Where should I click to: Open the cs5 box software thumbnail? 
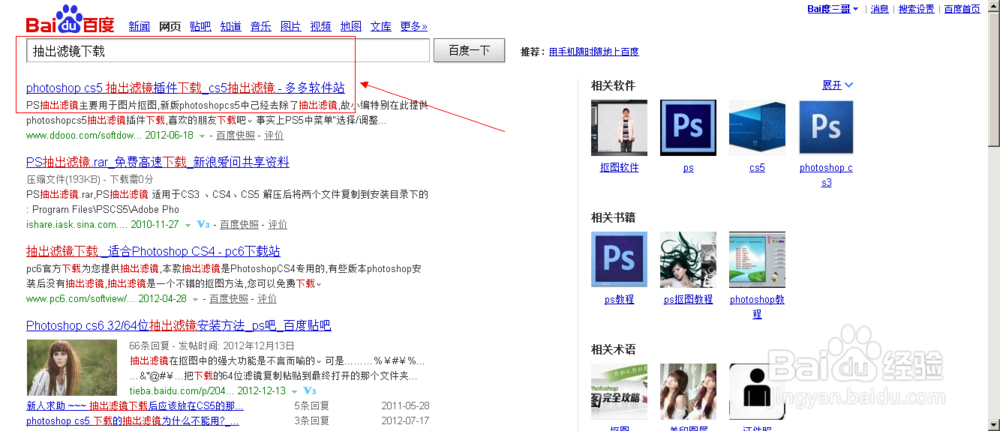756,128
